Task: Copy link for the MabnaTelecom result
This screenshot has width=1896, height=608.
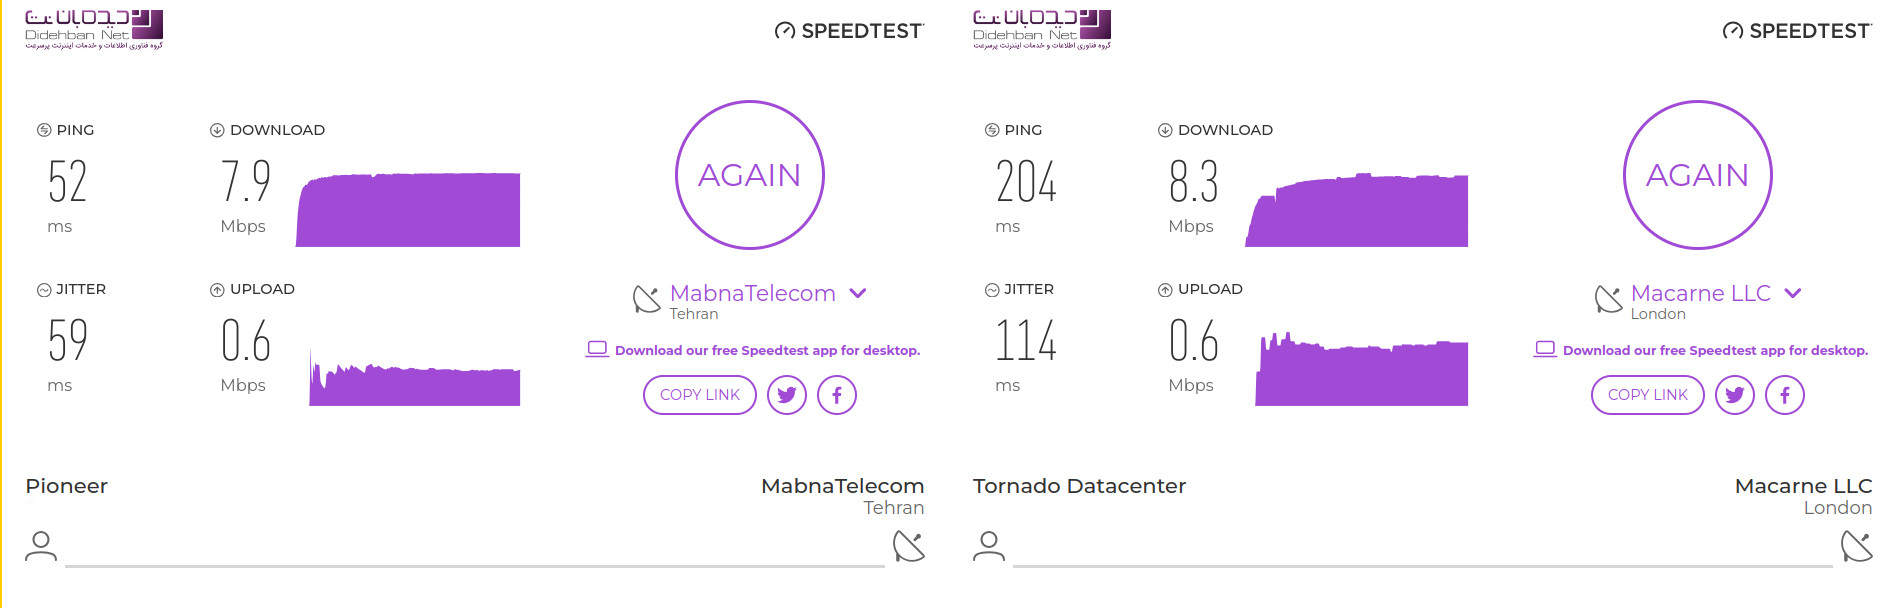Action: point(700,395)
